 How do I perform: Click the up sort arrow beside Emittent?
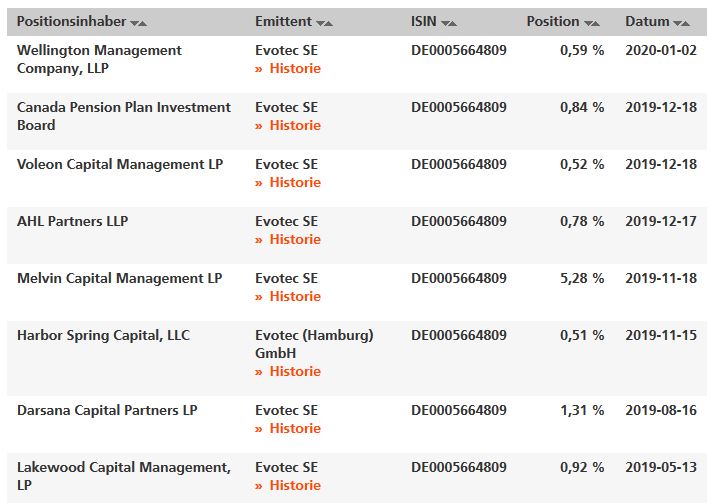coord(329,23)
